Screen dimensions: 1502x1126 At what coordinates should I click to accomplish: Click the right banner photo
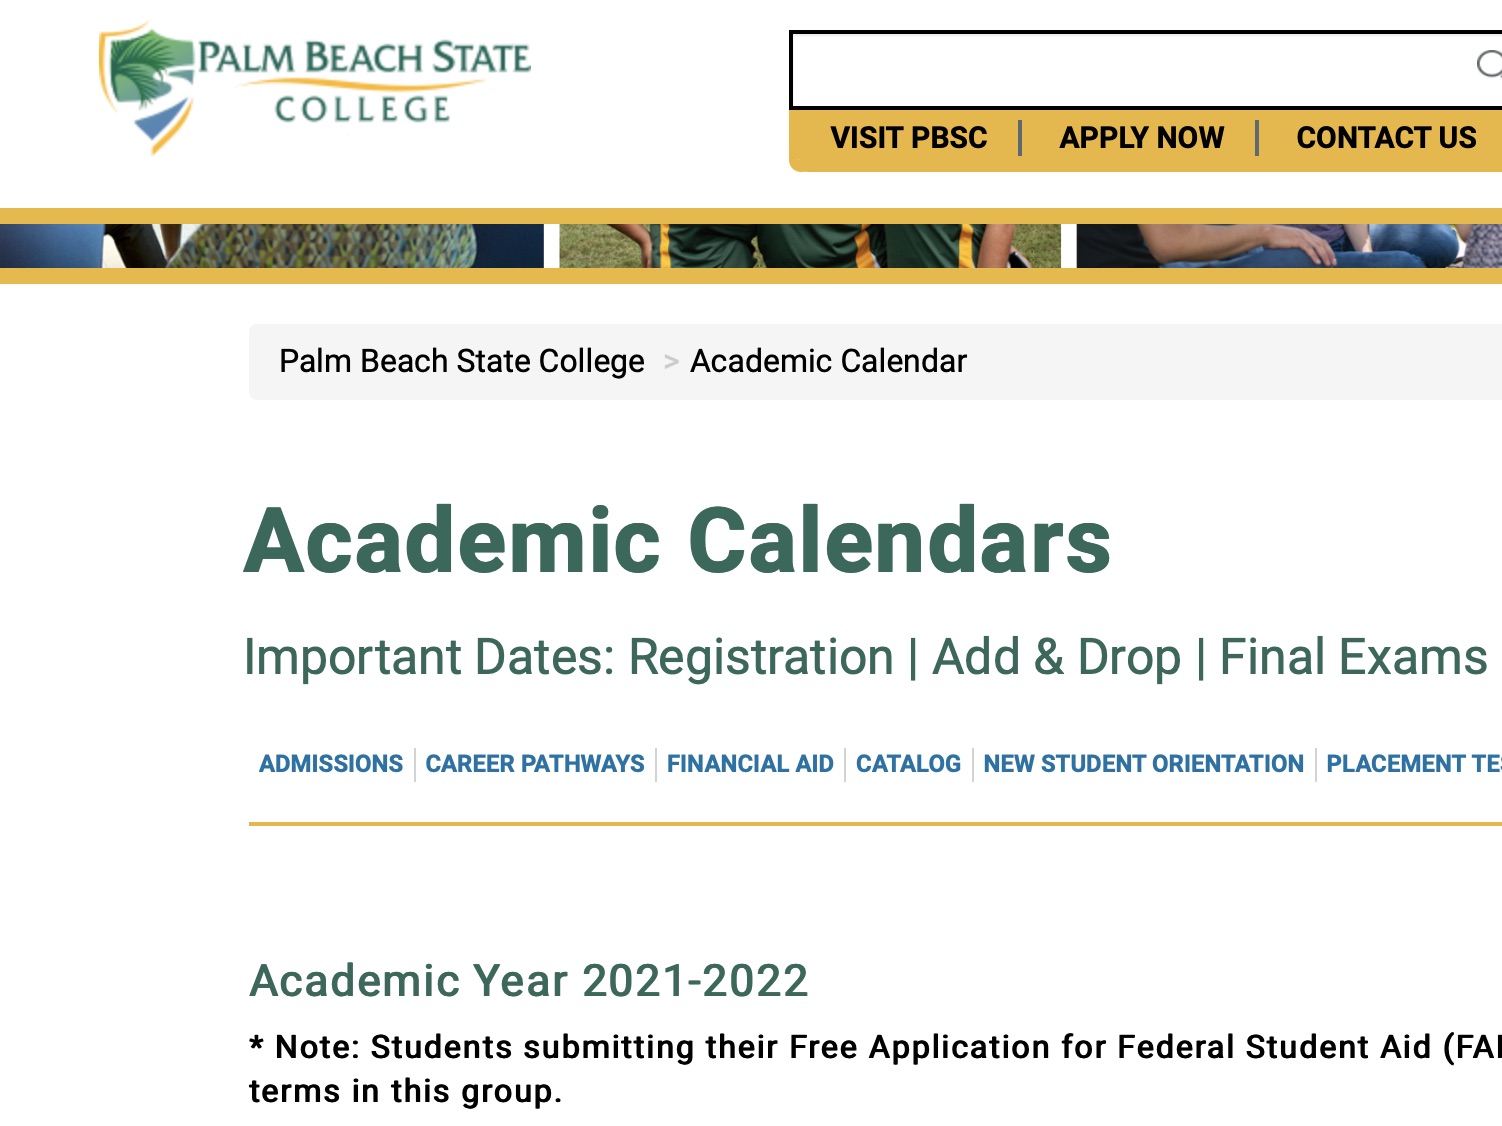tap(1289, 246)
